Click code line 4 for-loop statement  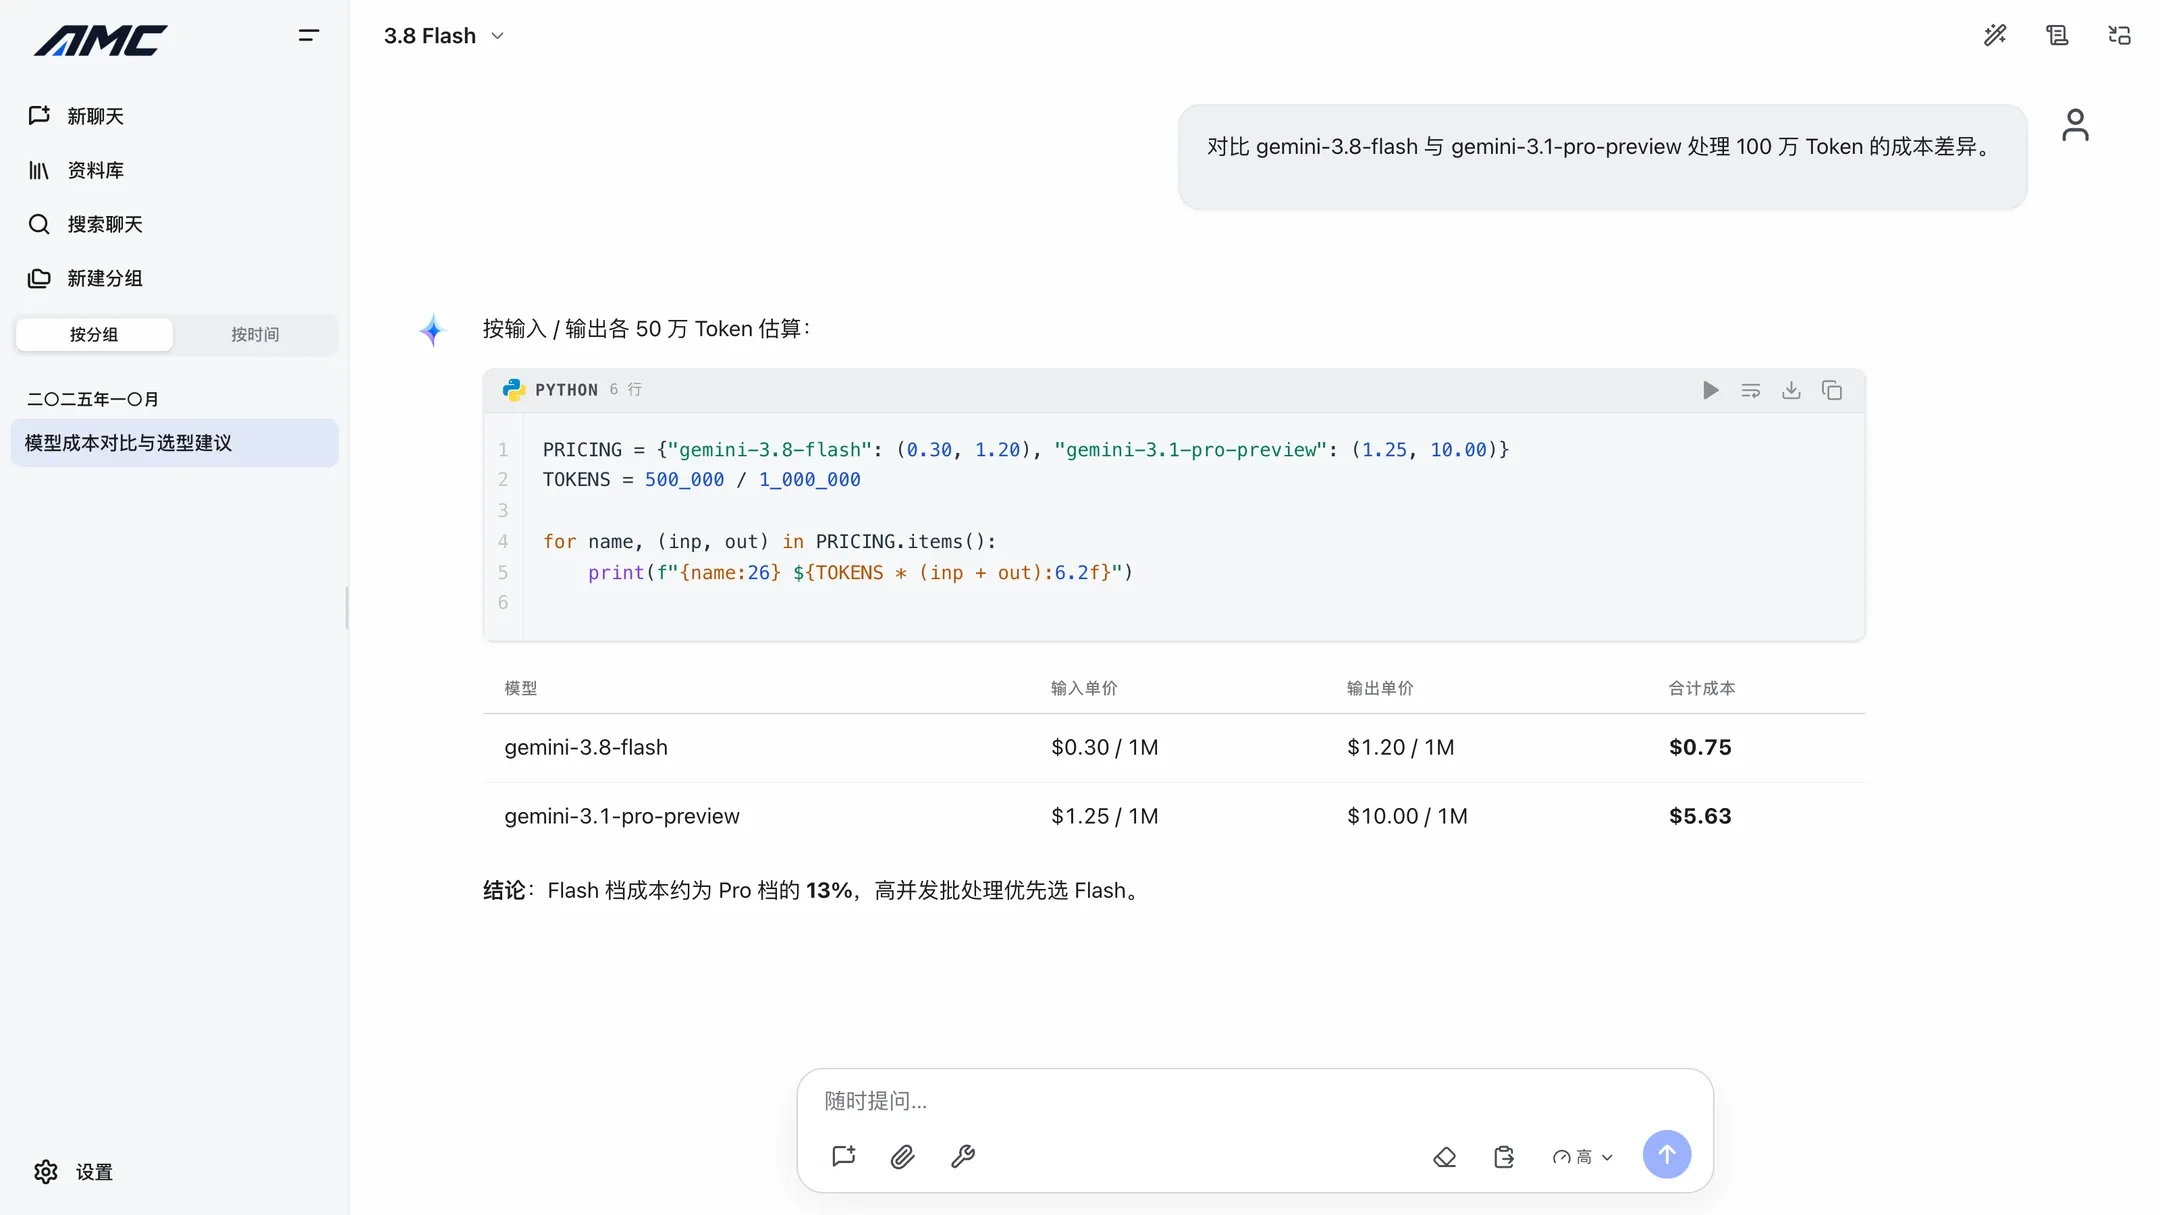click(x=769, y=542)
